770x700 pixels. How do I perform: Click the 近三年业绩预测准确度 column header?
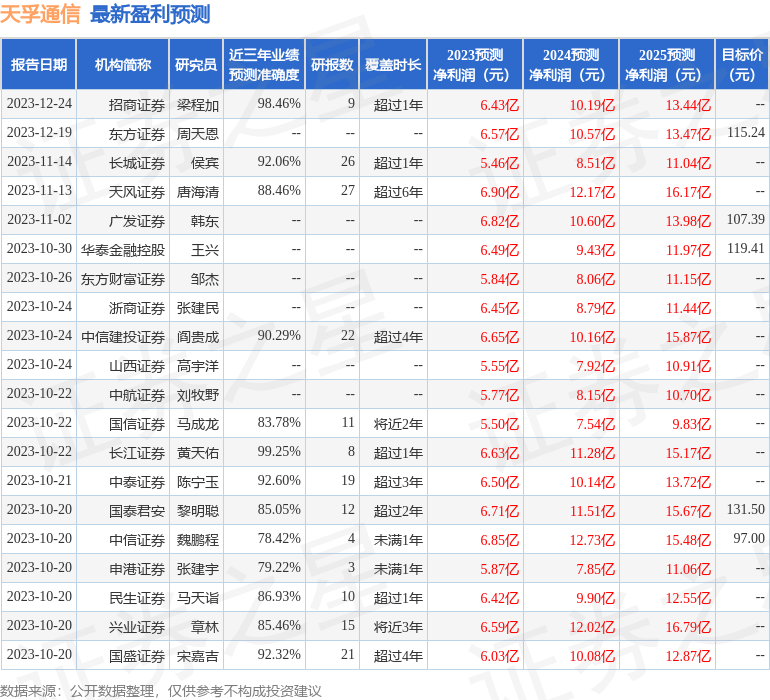264,64
